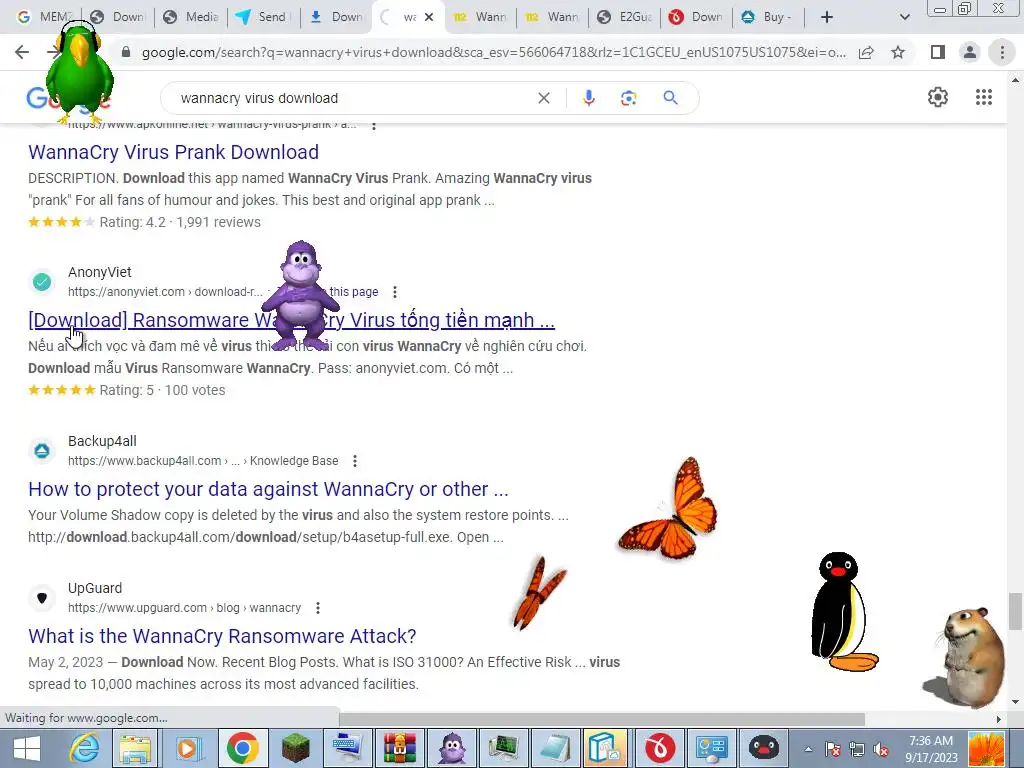The width and height of the screenshot is (1024, 768).
Task: Open the Minecraft block taskbar icon
Action: (x=294, y=748)
